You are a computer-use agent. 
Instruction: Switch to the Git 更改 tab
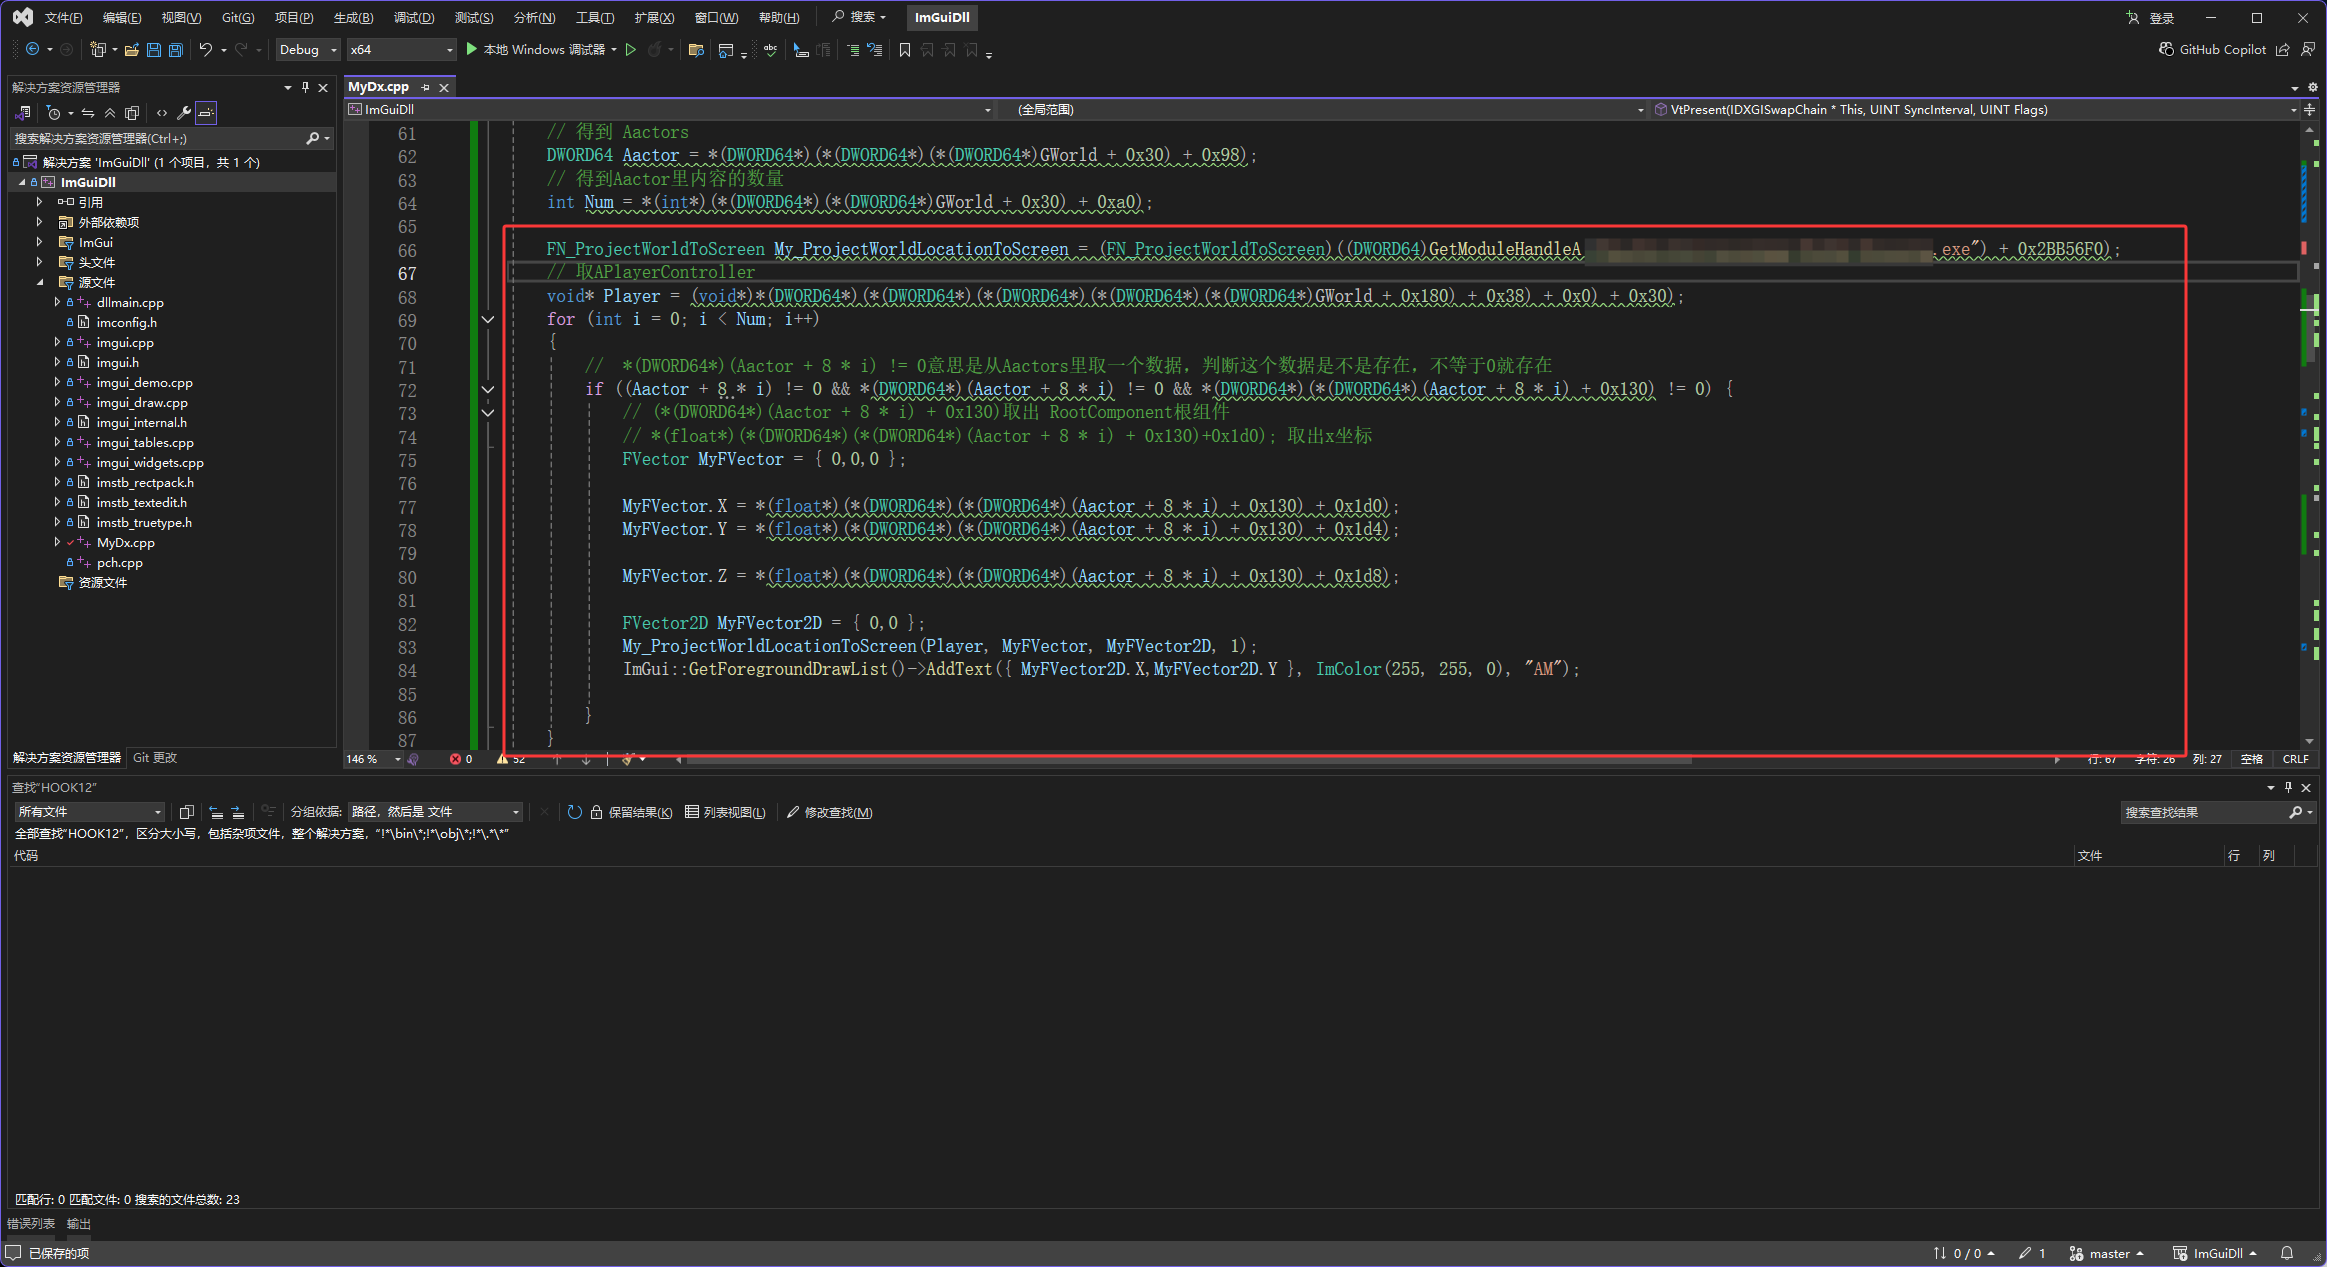(x=155, y=758)
